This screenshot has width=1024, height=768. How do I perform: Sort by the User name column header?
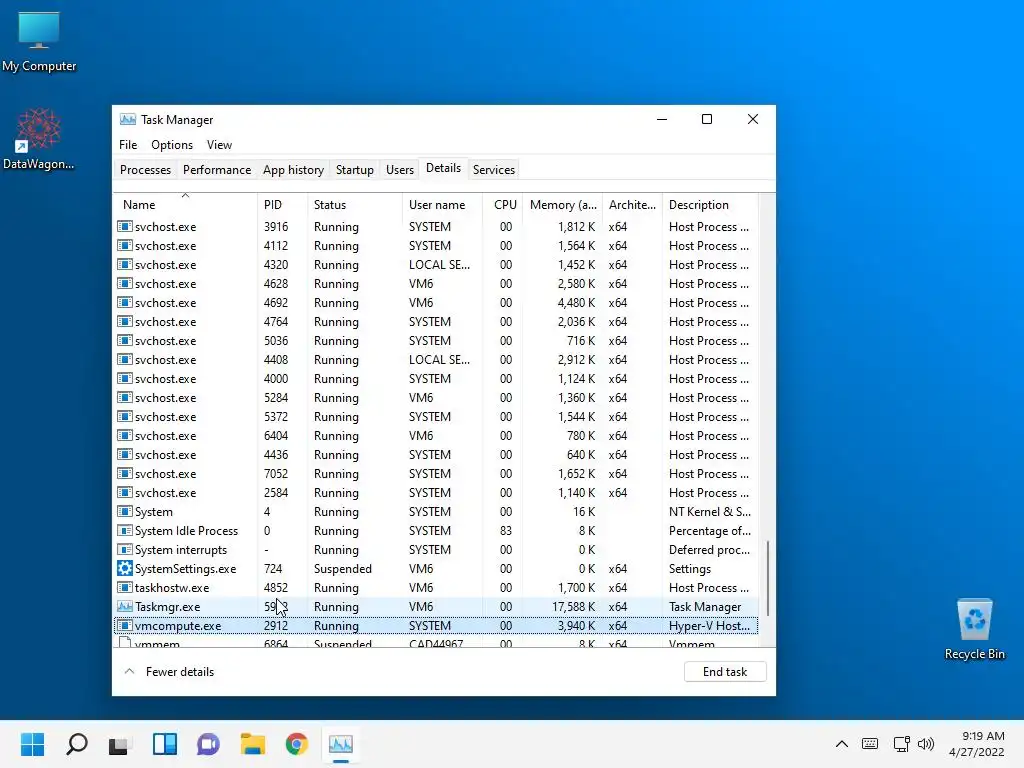point(442,204)
